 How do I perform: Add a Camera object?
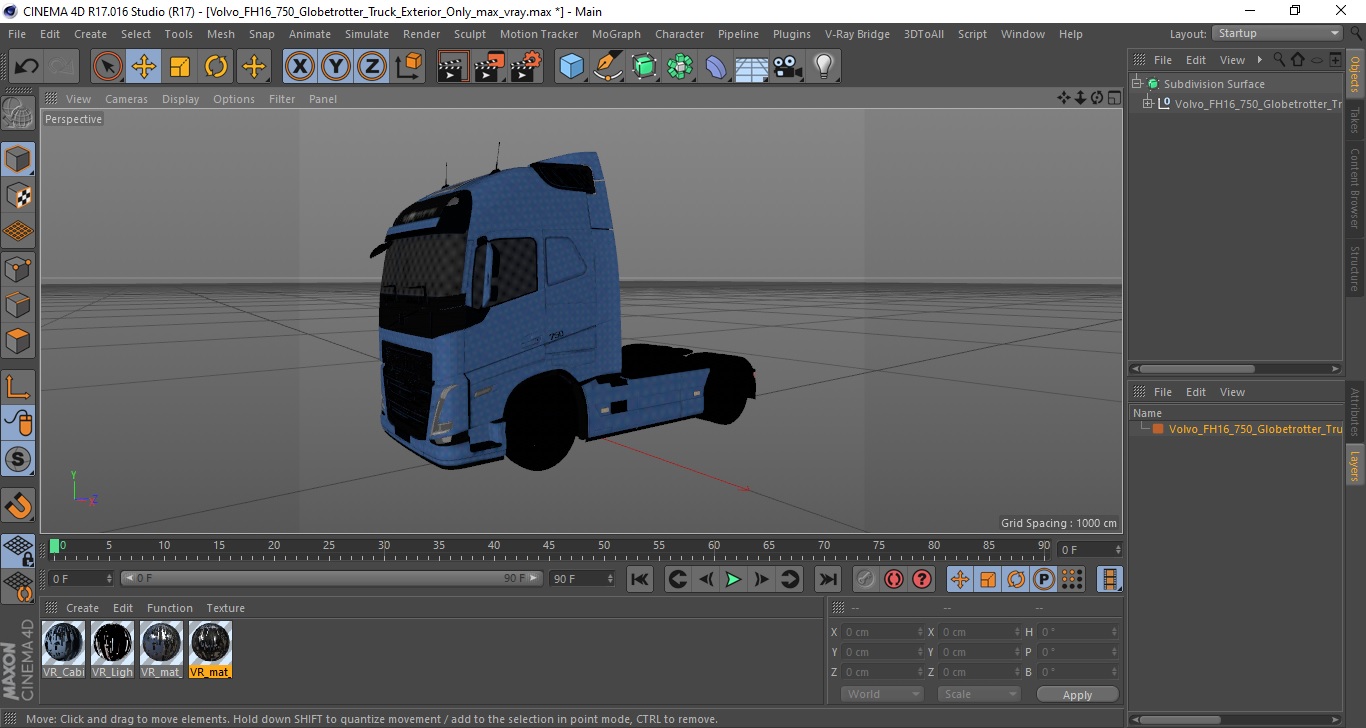(x=788, y=67)
